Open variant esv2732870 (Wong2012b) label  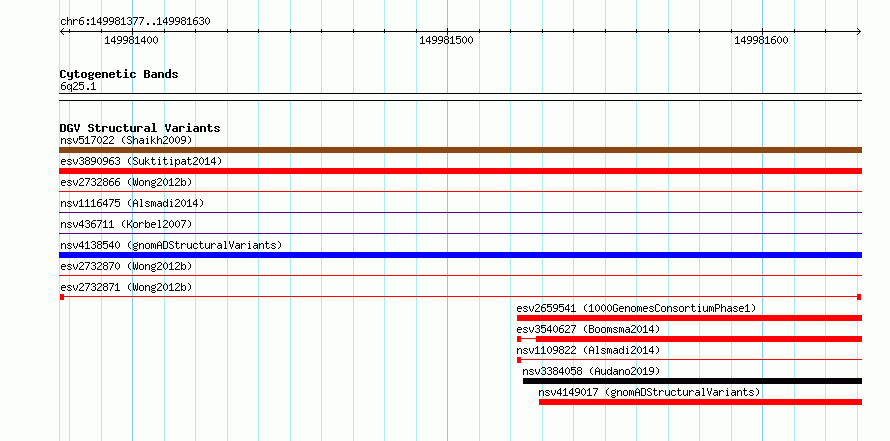126,266
